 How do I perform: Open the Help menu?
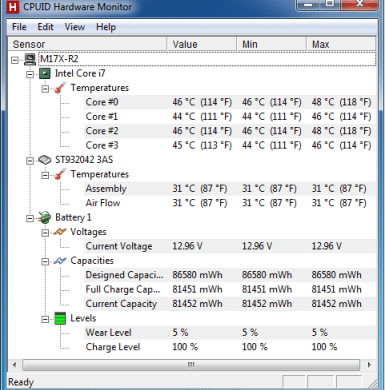point(106,27)
